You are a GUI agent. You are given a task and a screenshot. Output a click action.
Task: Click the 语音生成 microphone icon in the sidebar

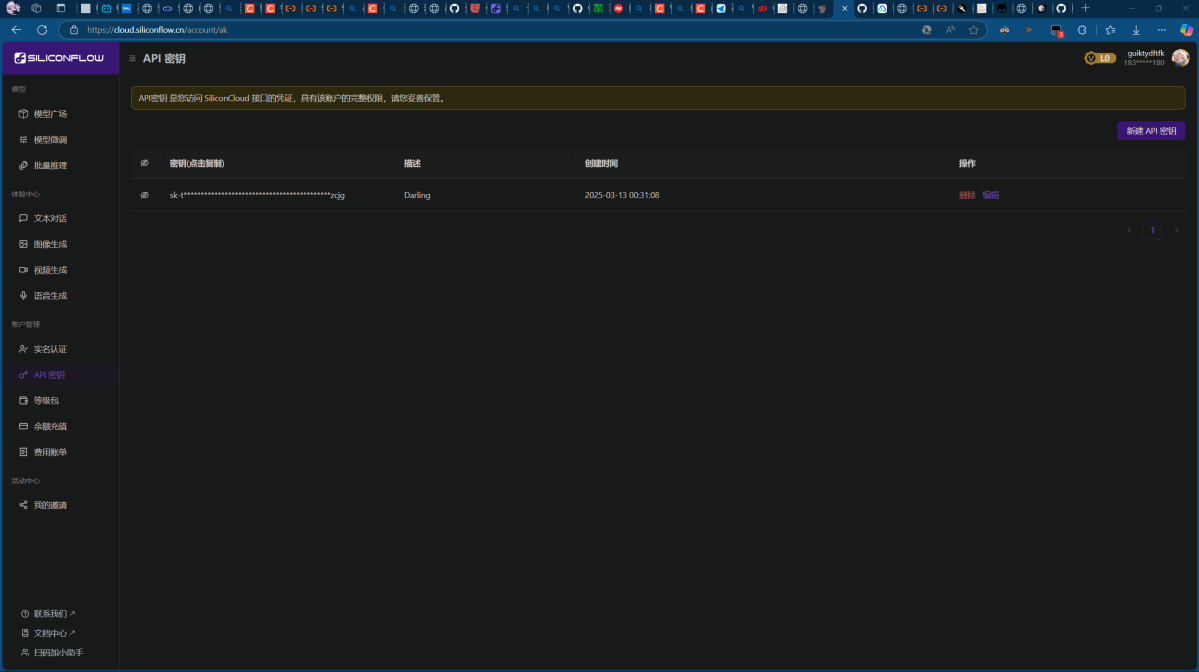pyautogui.click(x=24, y=296)
